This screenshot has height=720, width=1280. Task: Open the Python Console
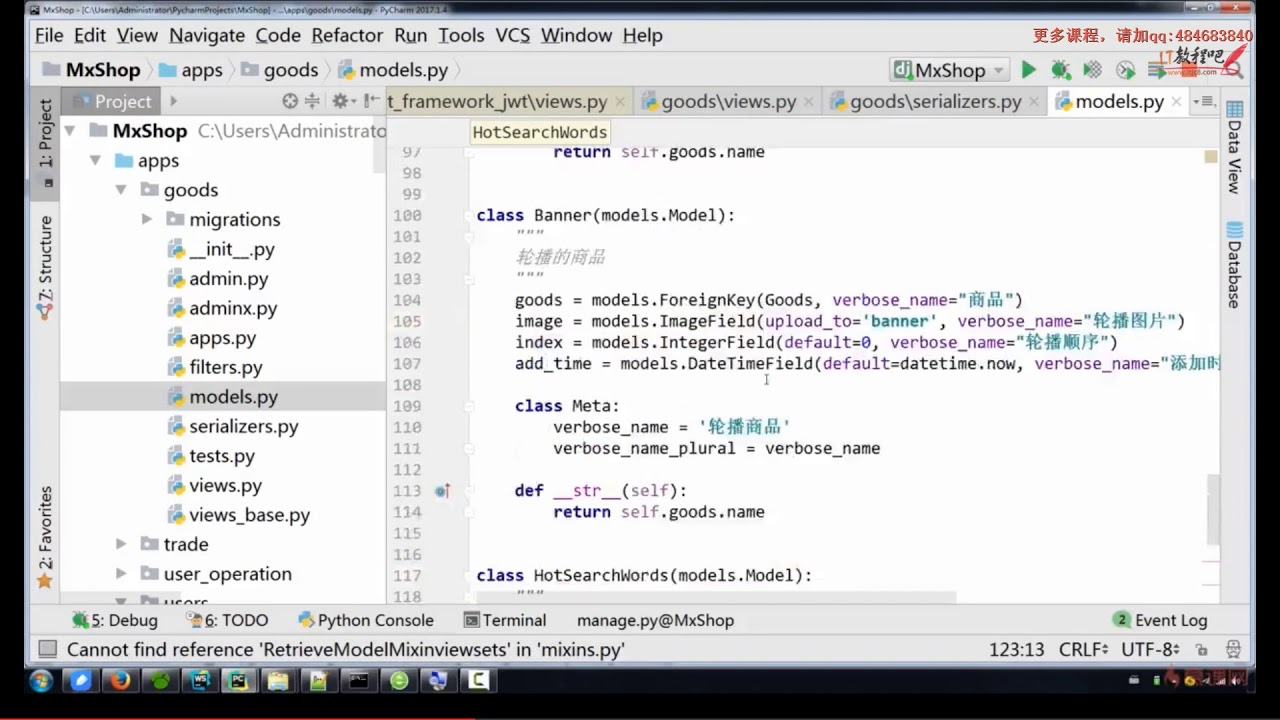pos(366,620)
